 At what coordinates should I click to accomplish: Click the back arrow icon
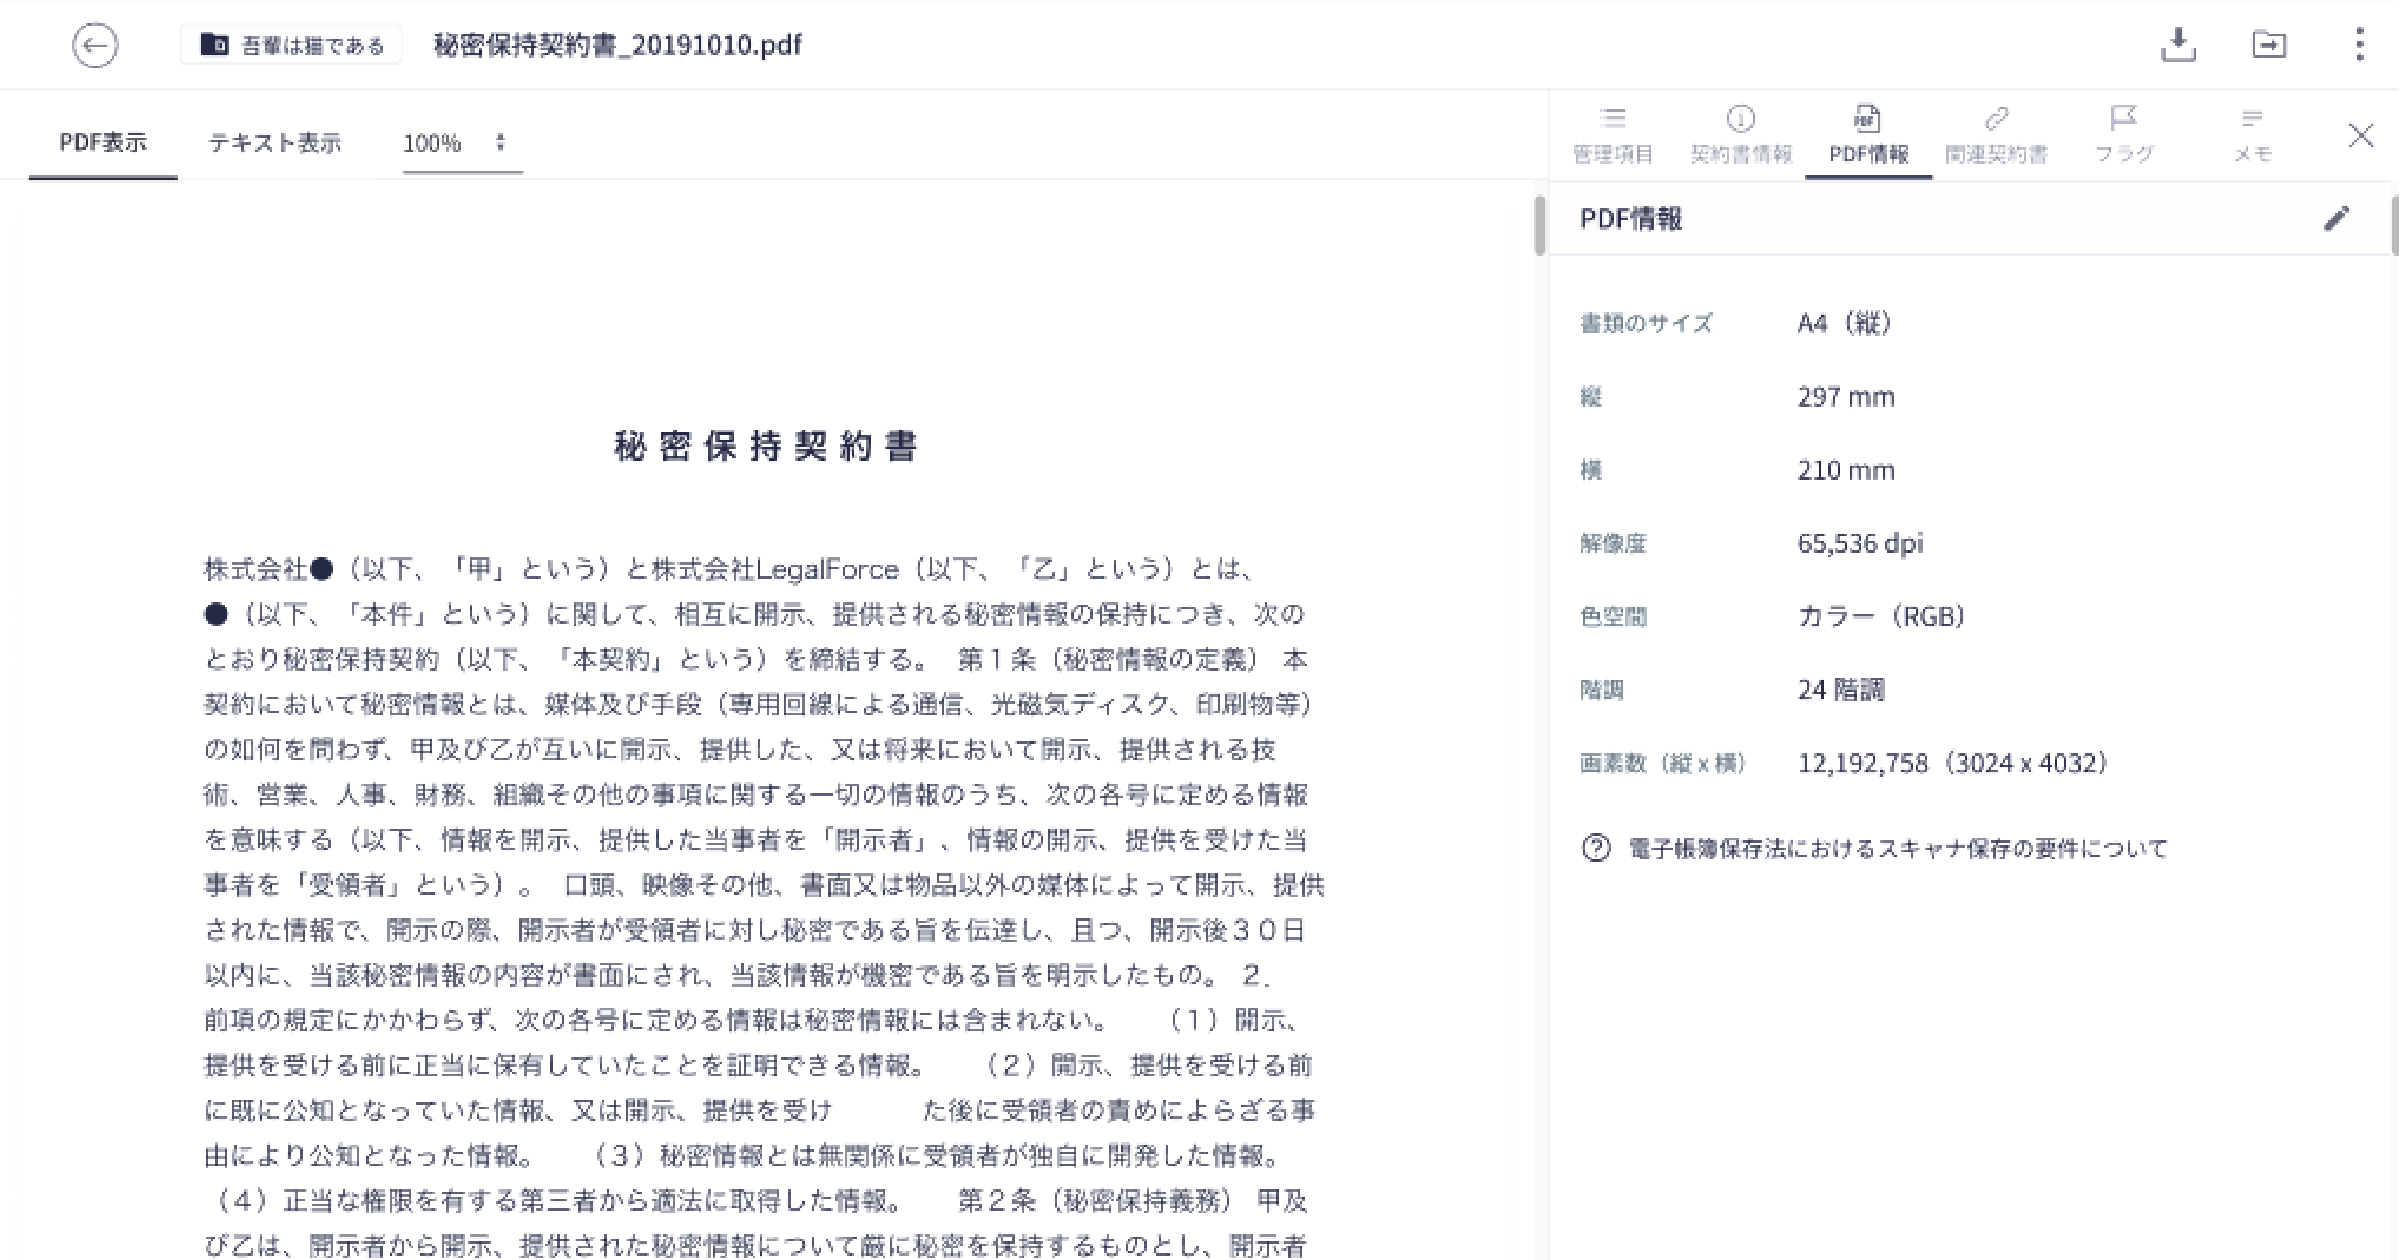click(95, 46)
